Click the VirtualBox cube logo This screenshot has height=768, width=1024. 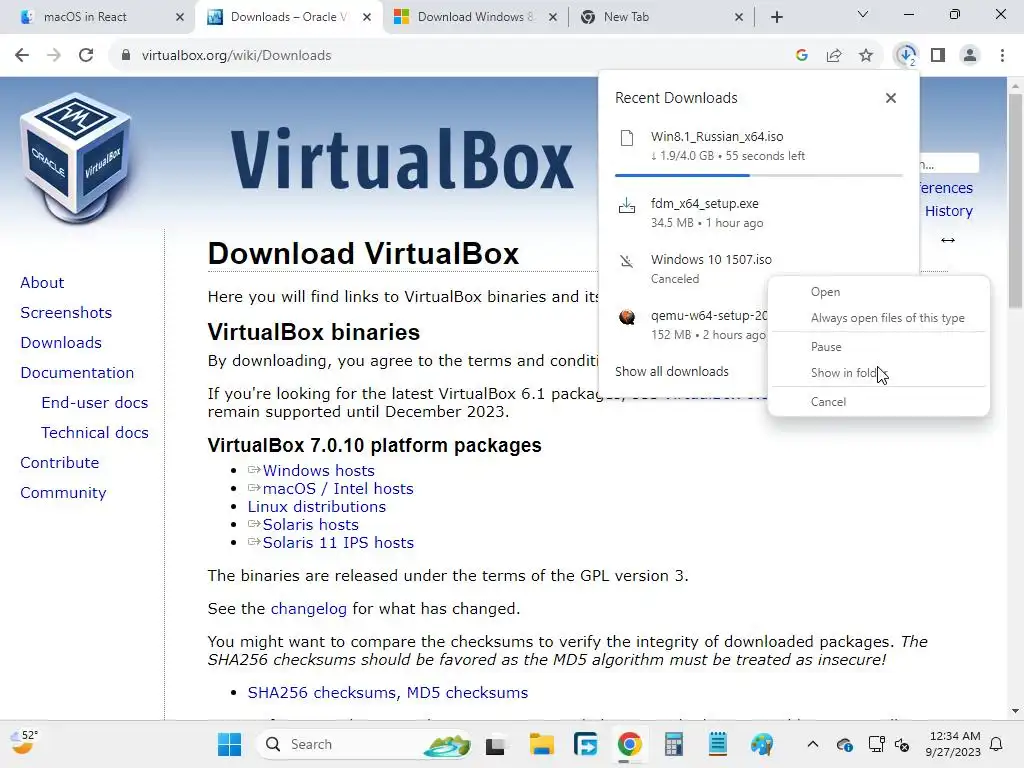[x=76, y=157]
